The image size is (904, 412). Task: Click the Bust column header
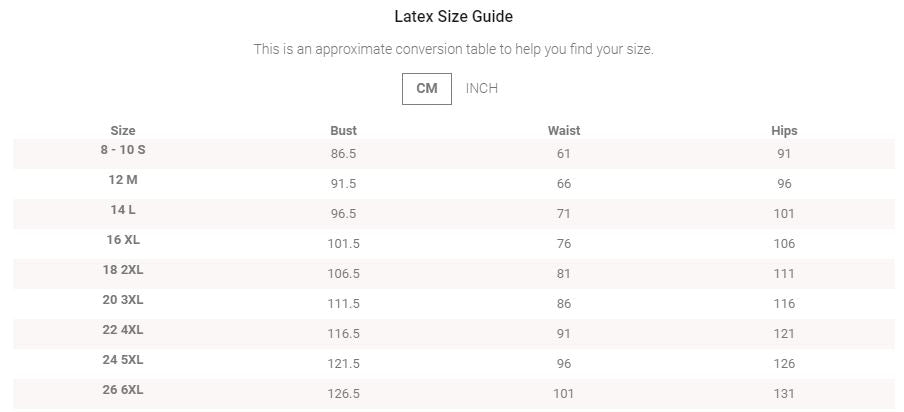343,131
